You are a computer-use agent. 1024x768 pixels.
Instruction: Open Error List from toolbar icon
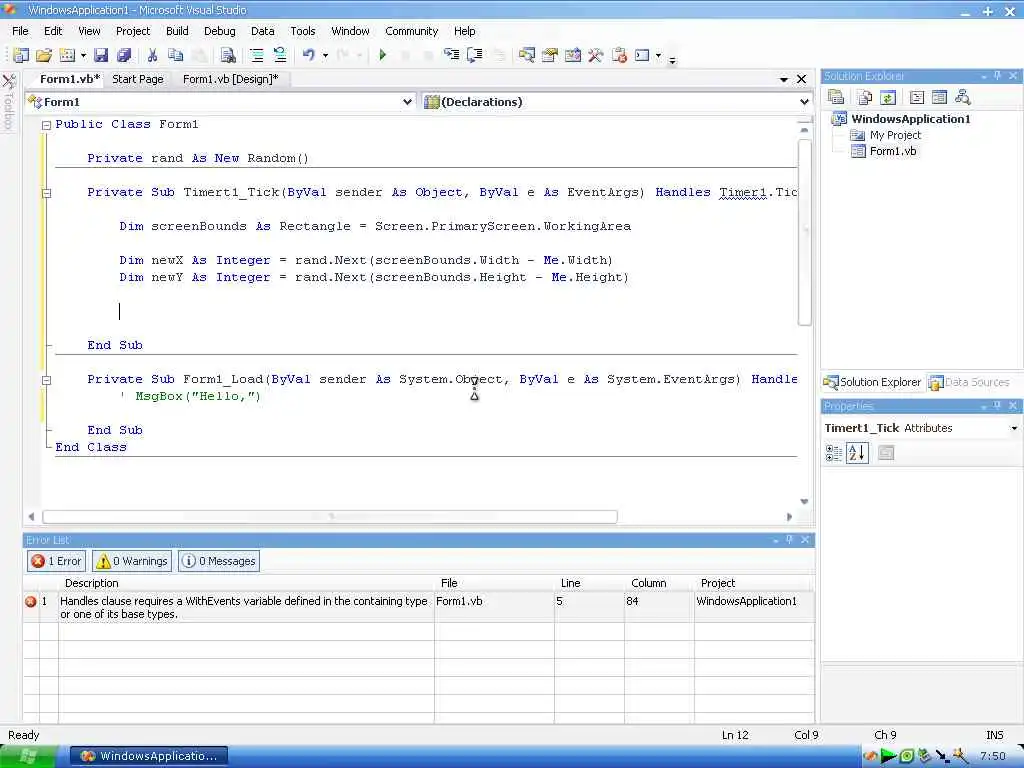pos(619,56)
